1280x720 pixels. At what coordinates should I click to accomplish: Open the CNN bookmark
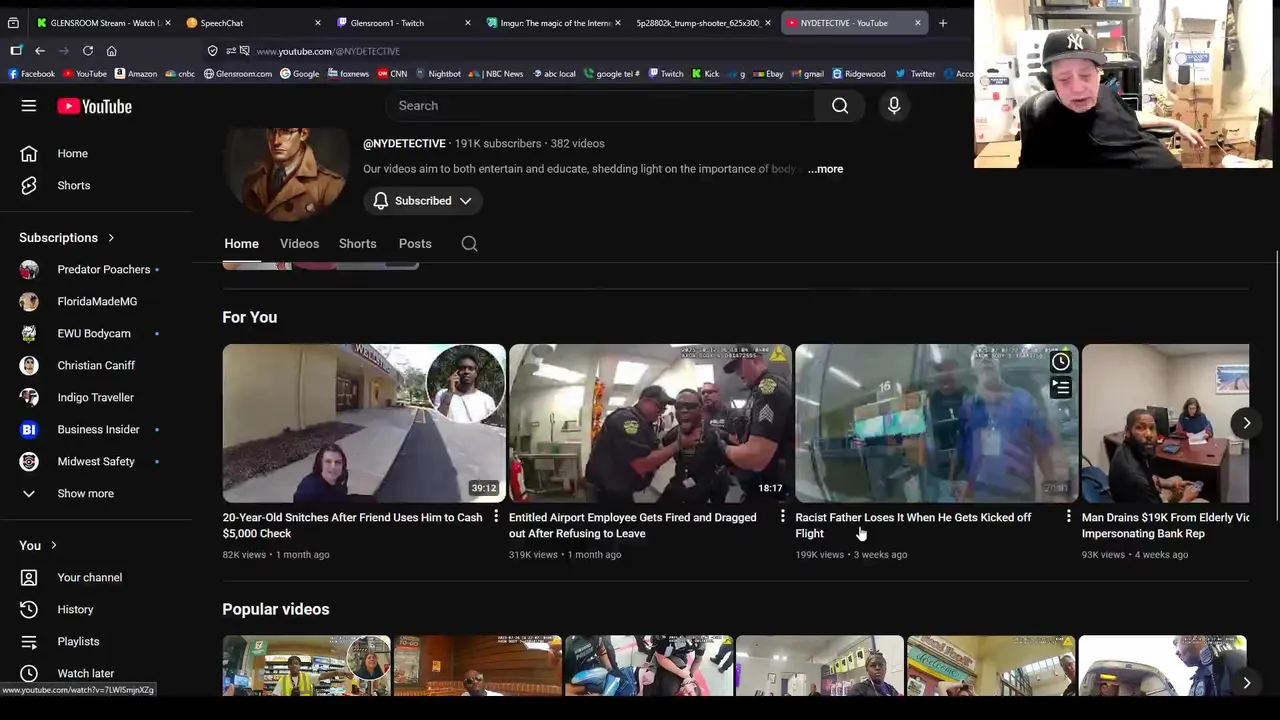(392, 73)
